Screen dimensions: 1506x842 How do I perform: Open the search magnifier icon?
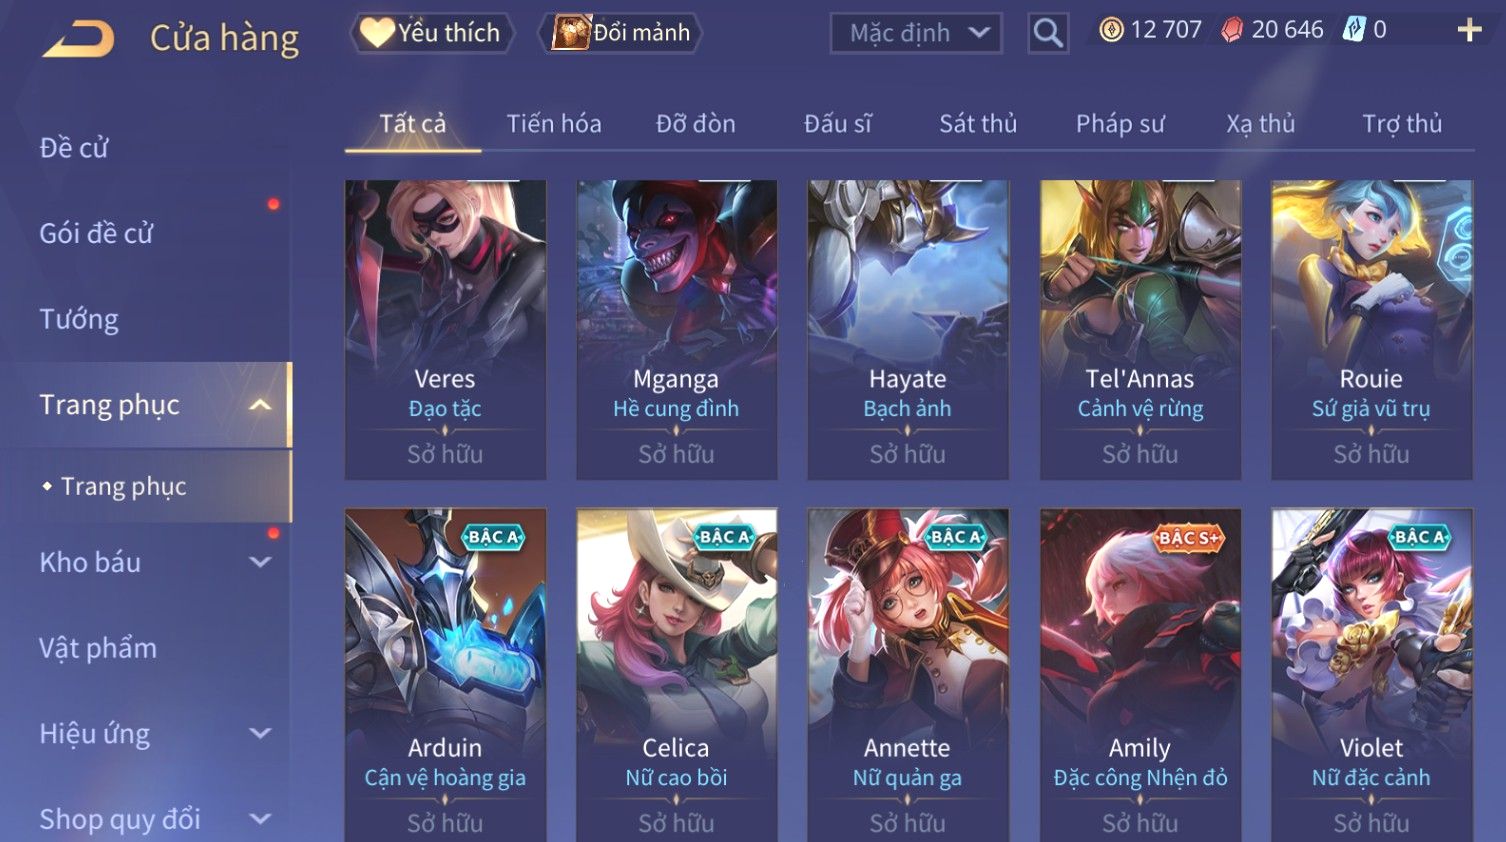[1048, 33]
